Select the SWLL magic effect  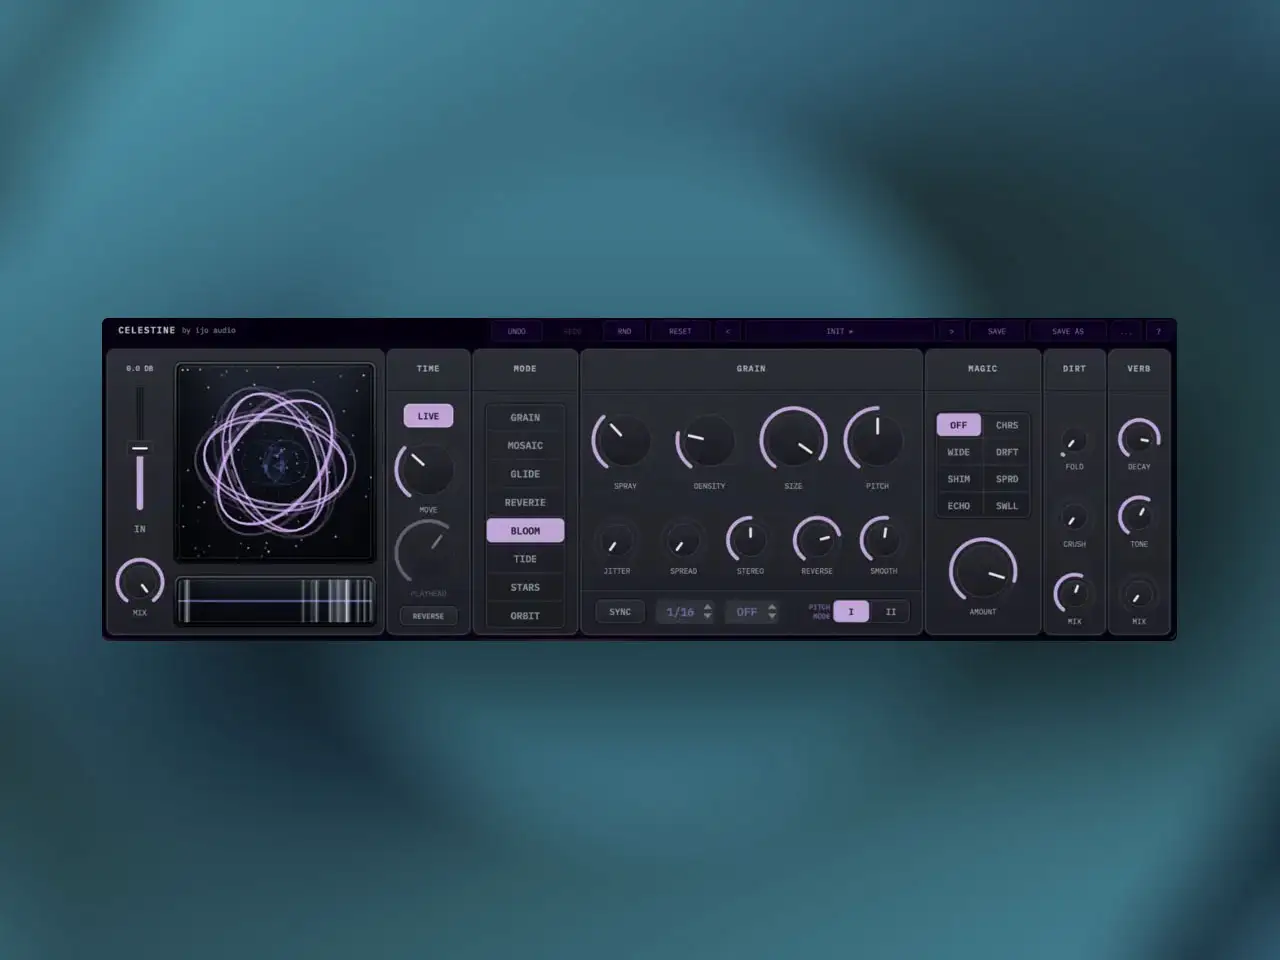[x=1007, y=506]
